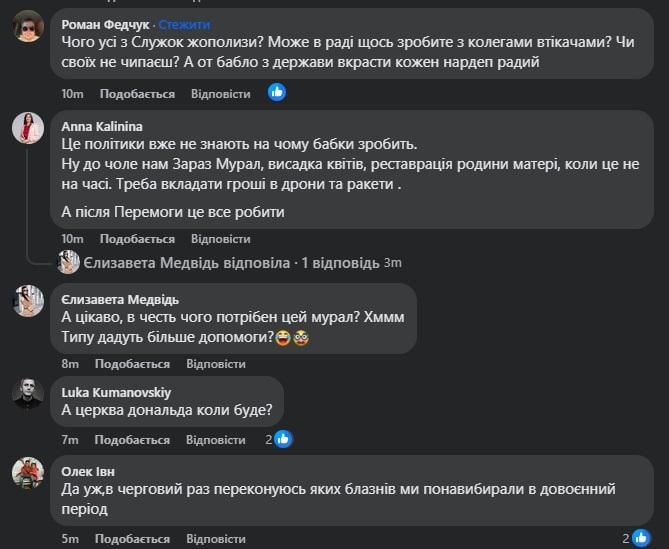Click Luka Kumanovskiy's name link

[x=118, y=390]
